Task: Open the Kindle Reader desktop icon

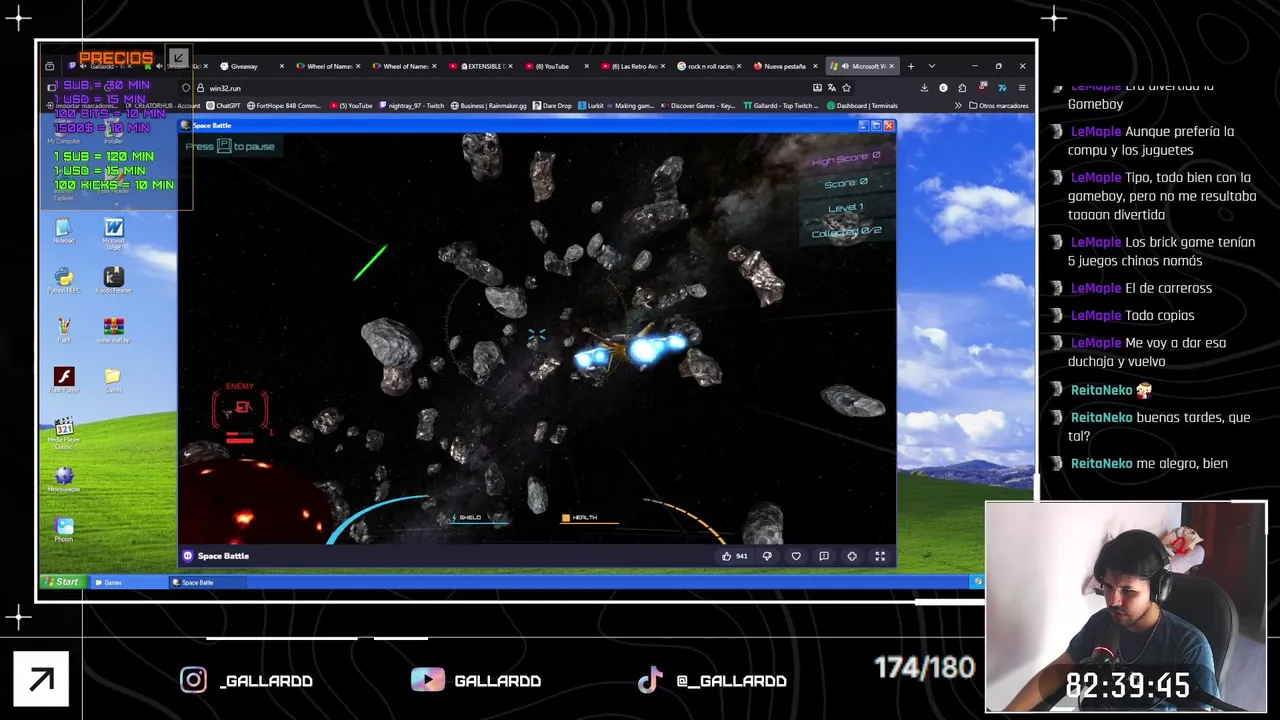Action: [114, 280]
